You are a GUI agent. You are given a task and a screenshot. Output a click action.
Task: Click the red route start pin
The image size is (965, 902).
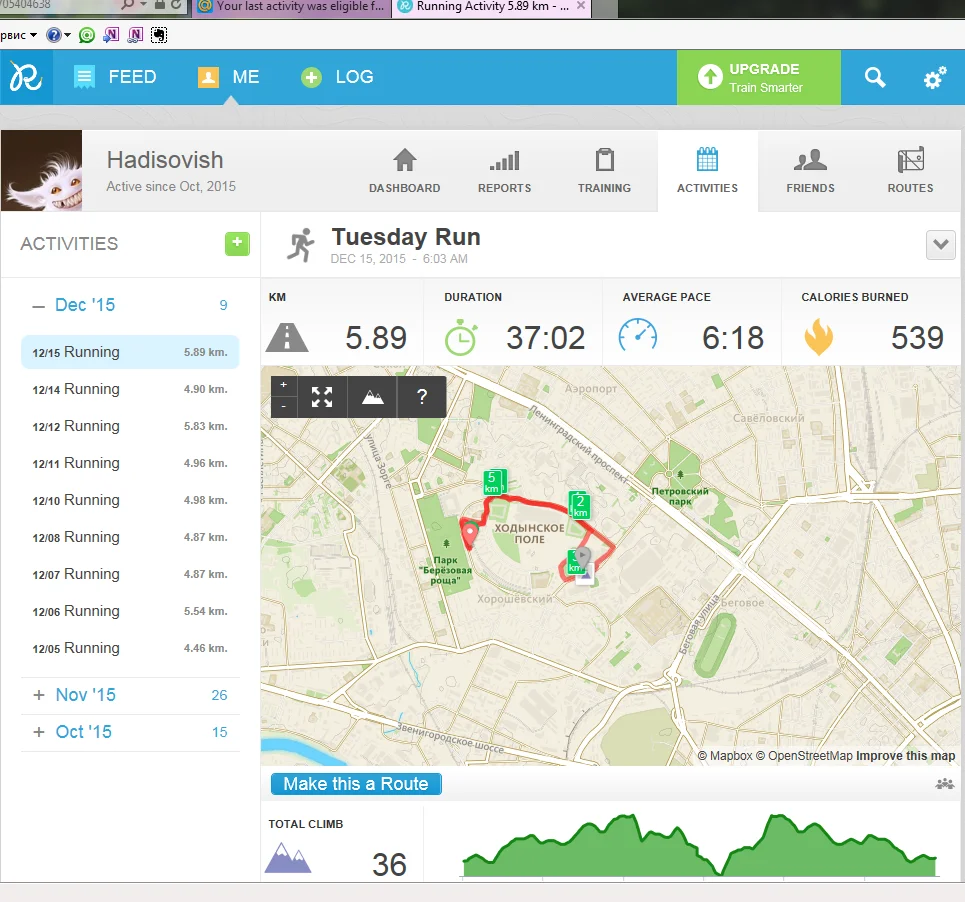click(470, 534)
